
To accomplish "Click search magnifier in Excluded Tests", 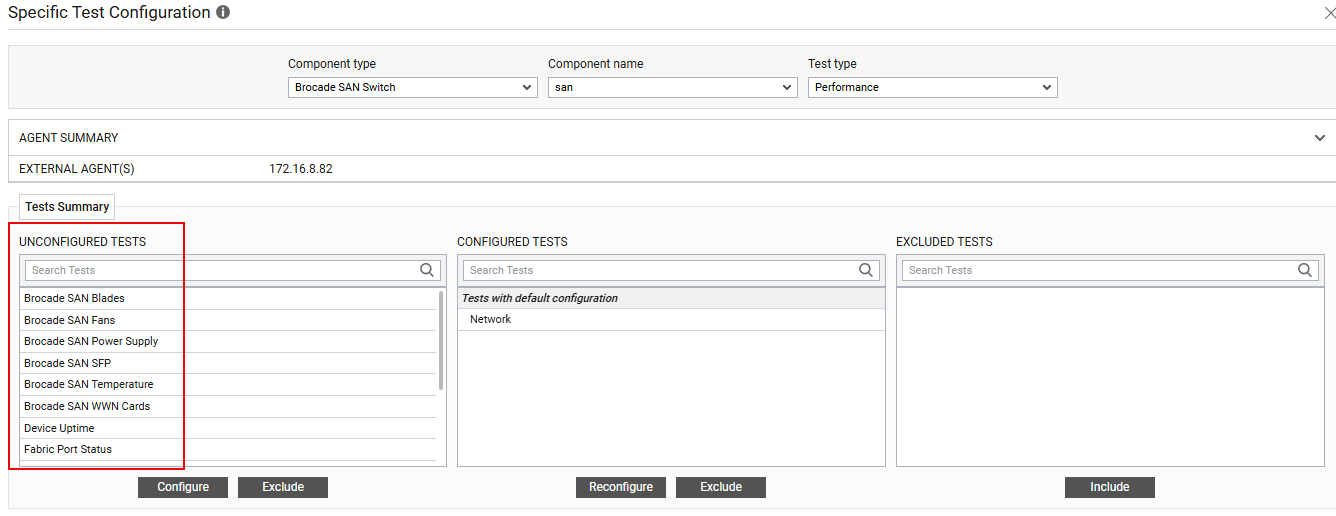I will (1305, 270).
